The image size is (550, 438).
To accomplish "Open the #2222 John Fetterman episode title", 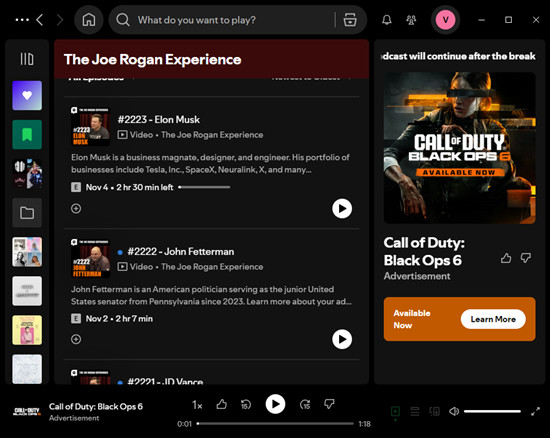I will point(181,251).
